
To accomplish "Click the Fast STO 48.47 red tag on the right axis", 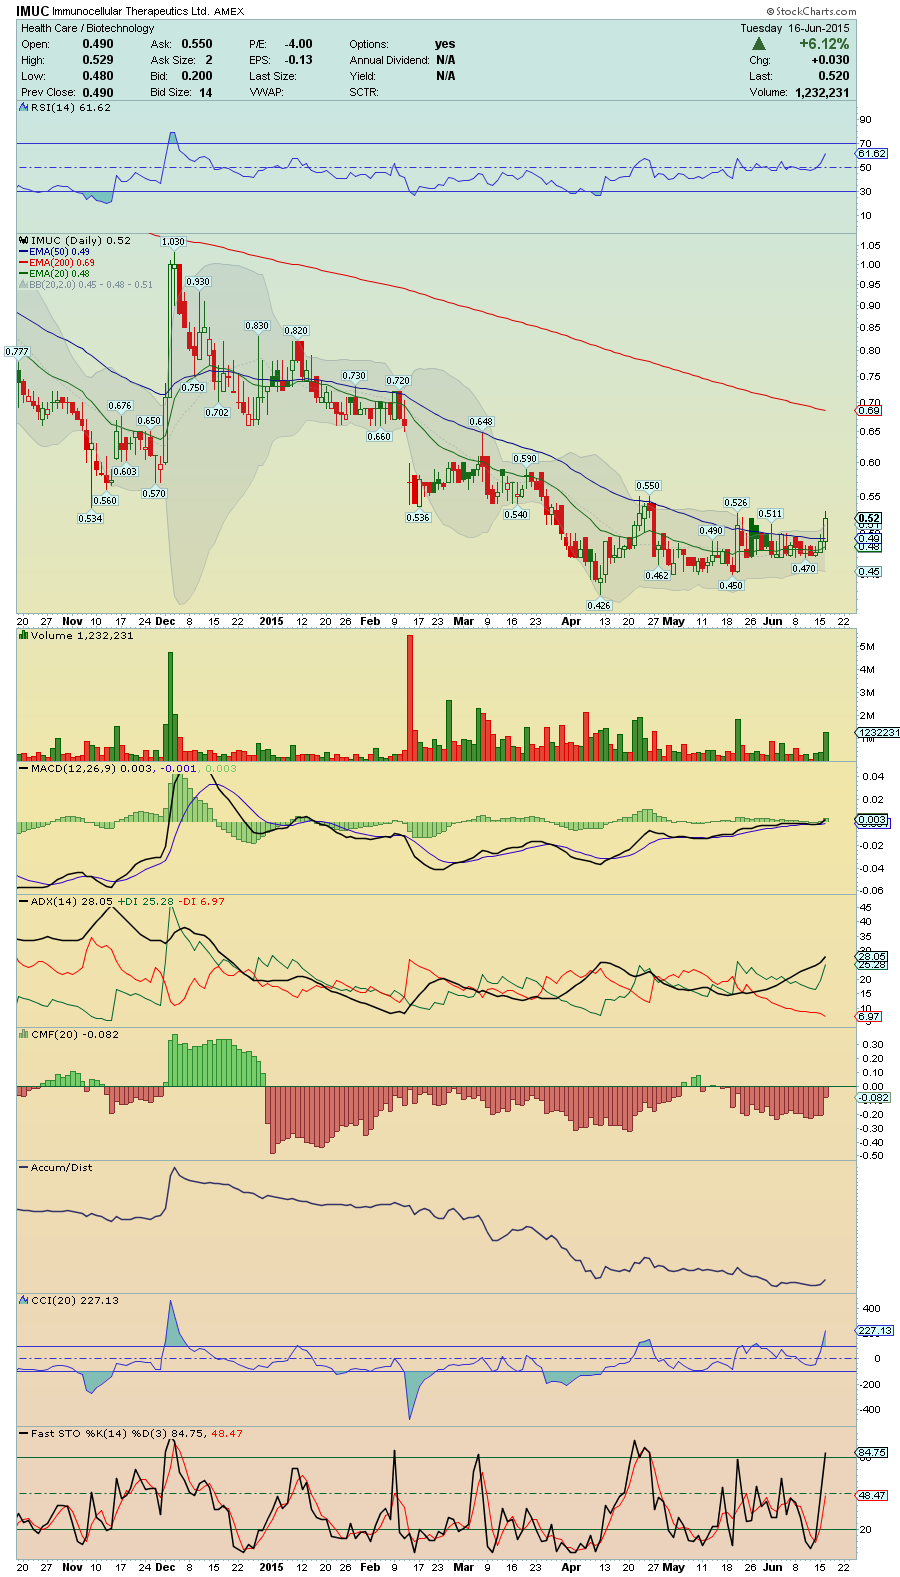I will coord(872,1496).
